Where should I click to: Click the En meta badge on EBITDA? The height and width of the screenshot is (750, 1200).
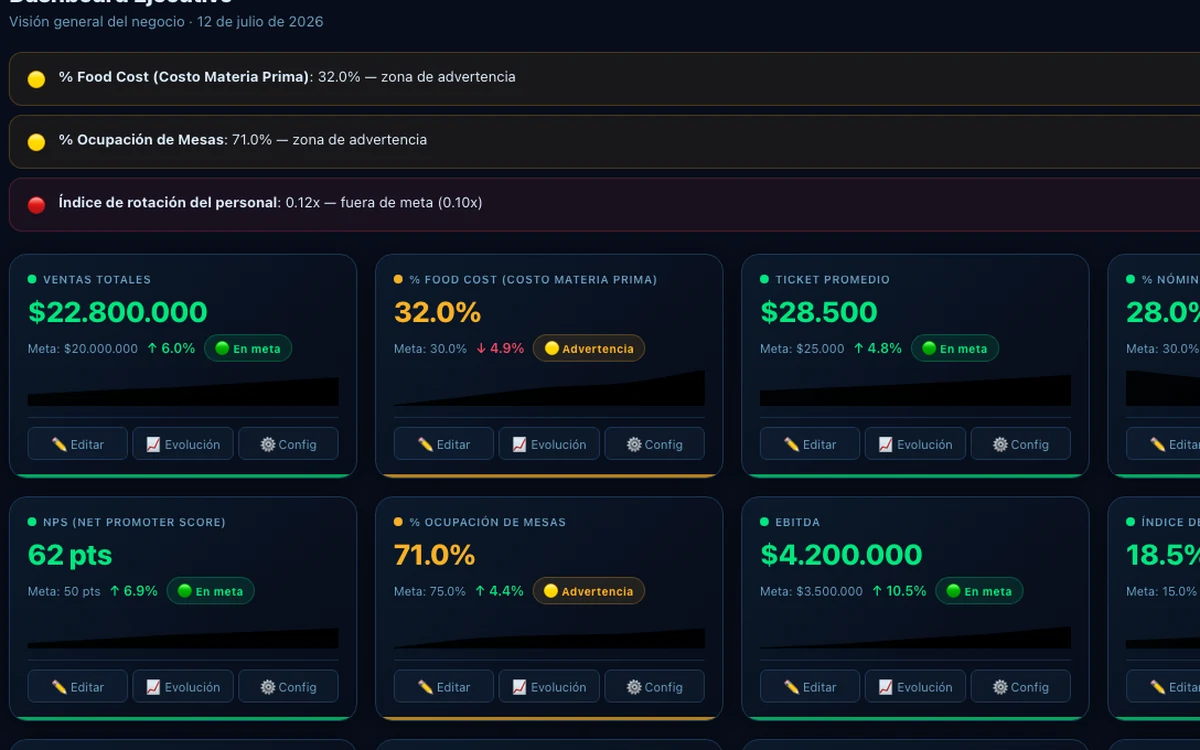979,591
